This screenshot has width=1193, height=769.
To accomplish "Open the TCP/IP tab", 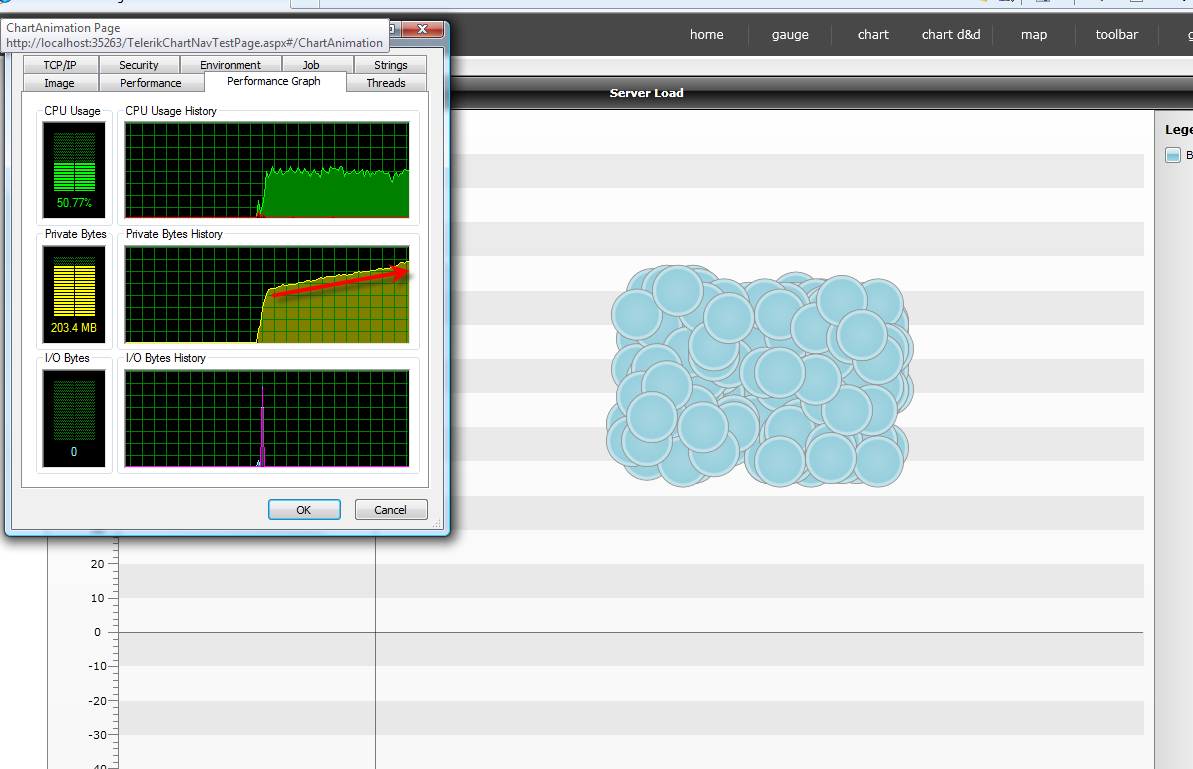I will [60, 65].
